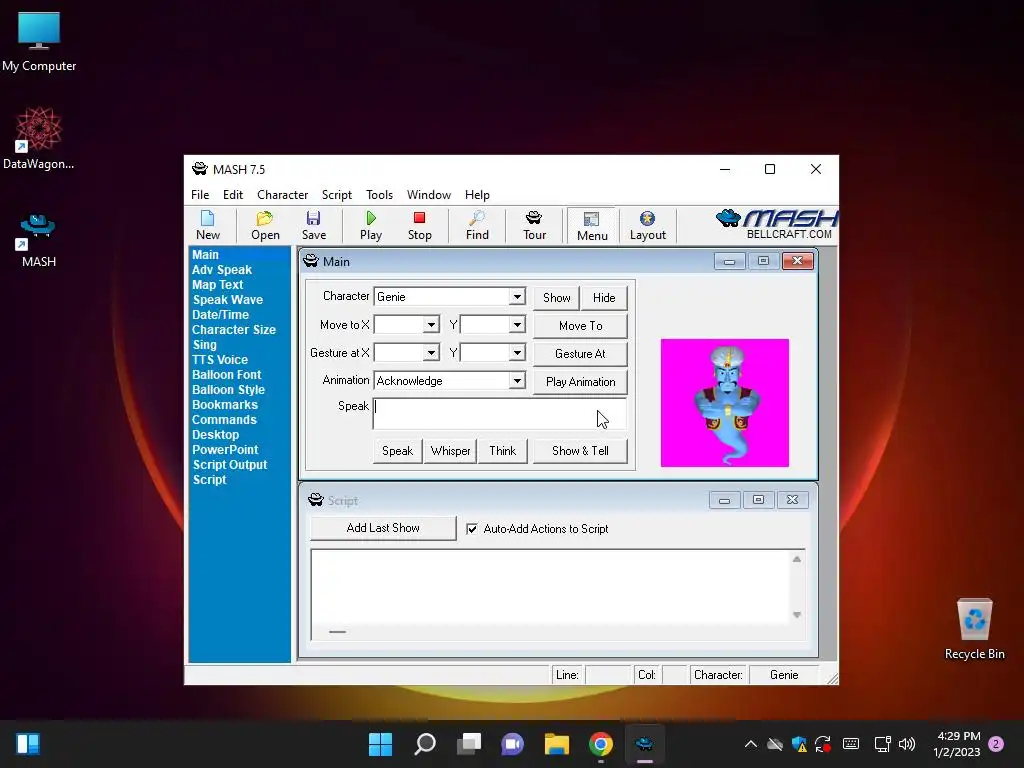Open volume control in system tray
Screen dimensions: 1024x768
[907, 744]
